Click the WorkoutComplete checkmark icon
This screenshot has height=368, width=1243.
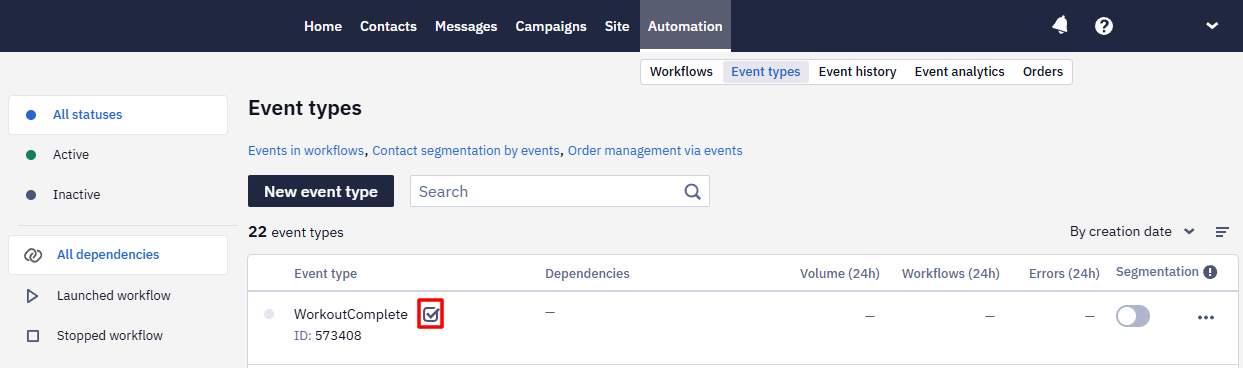coord(431,314)
